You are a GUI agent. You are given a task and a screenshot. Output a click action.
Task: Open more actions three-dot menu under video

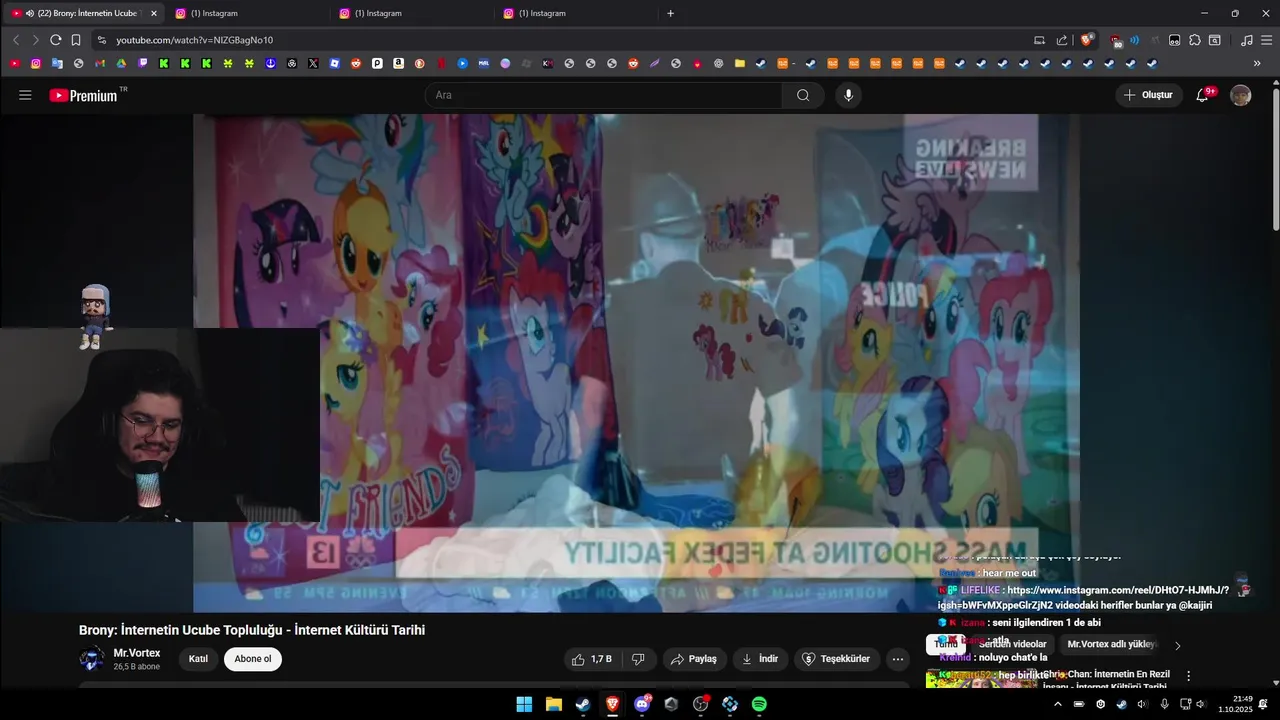click(897, 659)
